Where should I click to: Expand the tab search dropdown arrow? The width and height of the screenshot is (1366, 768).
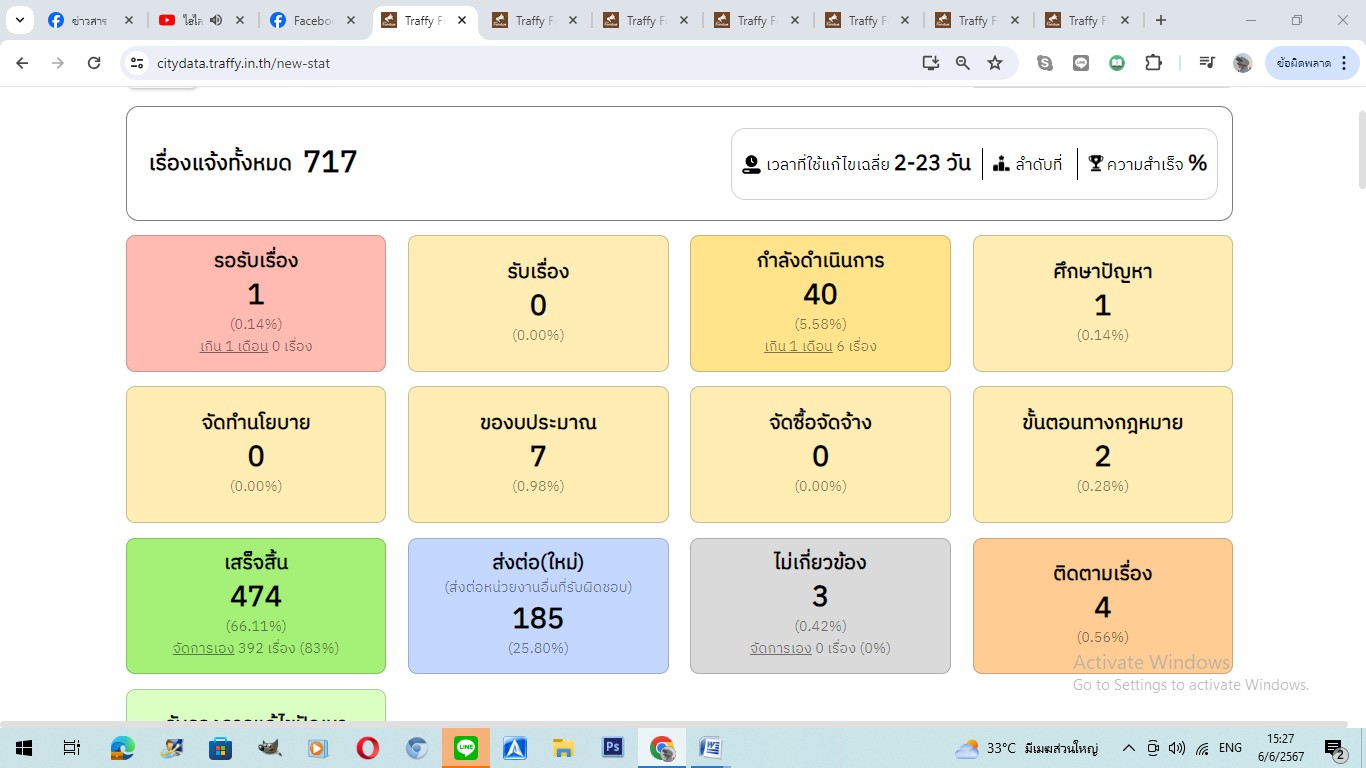pyautogui.click(x=19, y=20)
